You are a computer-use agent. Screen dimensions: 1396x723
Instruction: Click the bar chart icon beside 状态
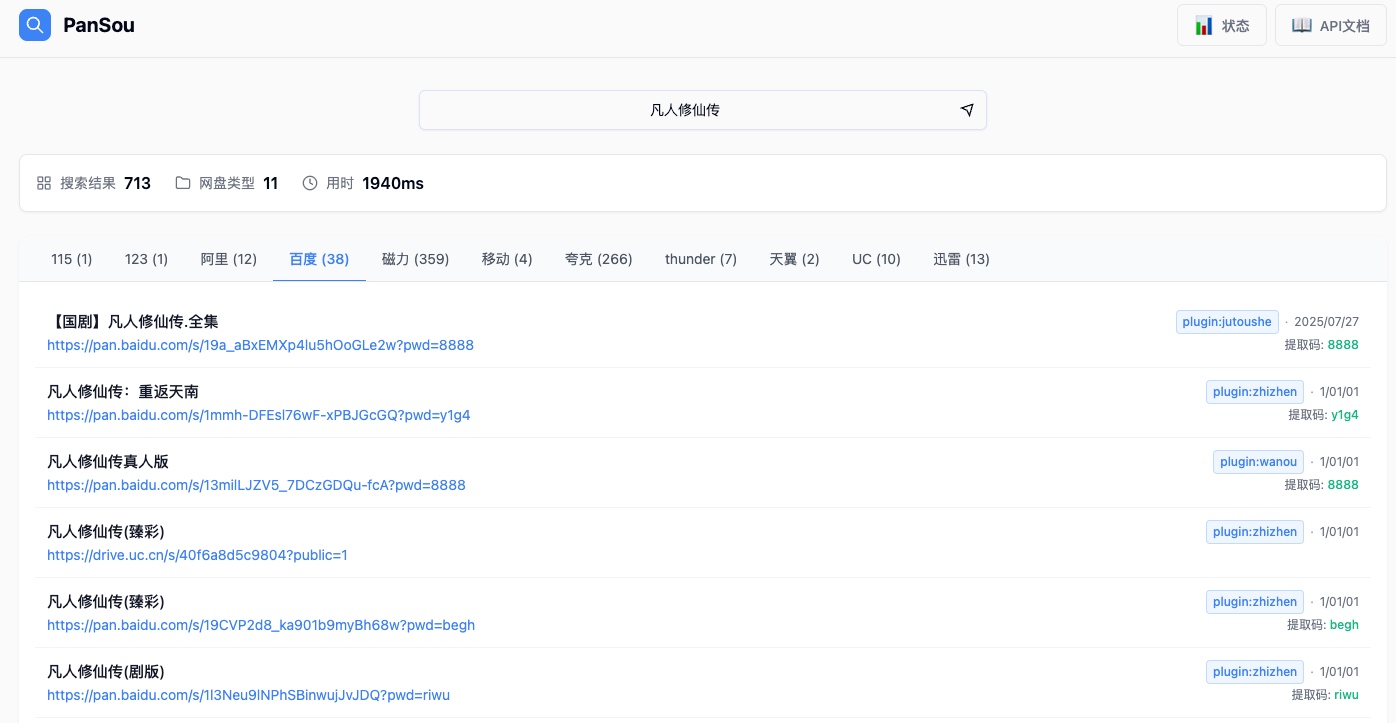click(1204, 26)
